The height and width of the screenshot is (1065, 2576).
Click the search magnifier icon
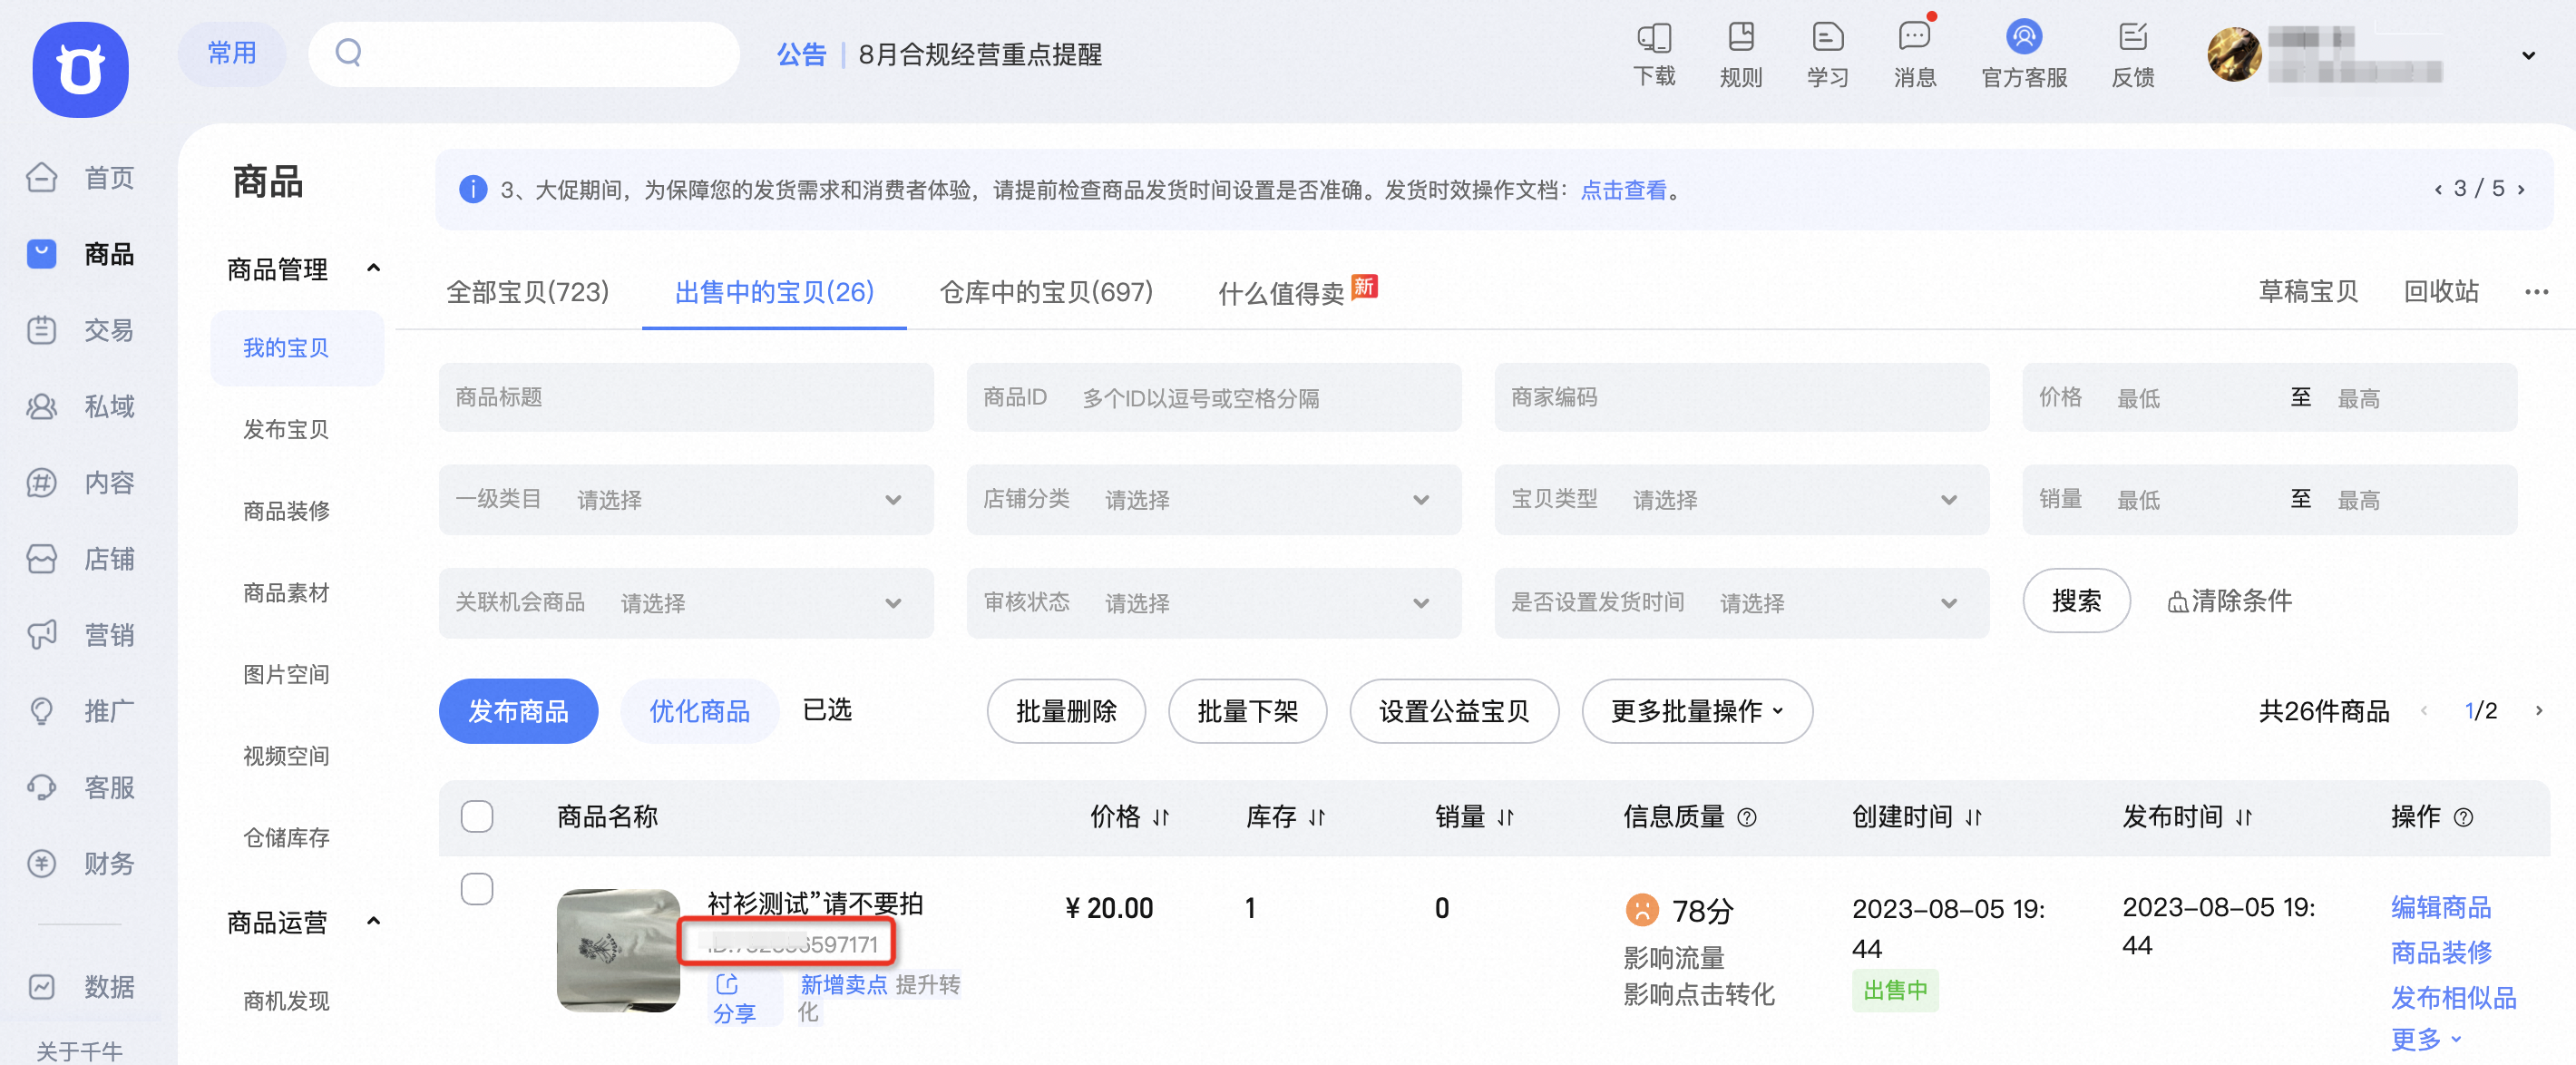tap(348, 53)
